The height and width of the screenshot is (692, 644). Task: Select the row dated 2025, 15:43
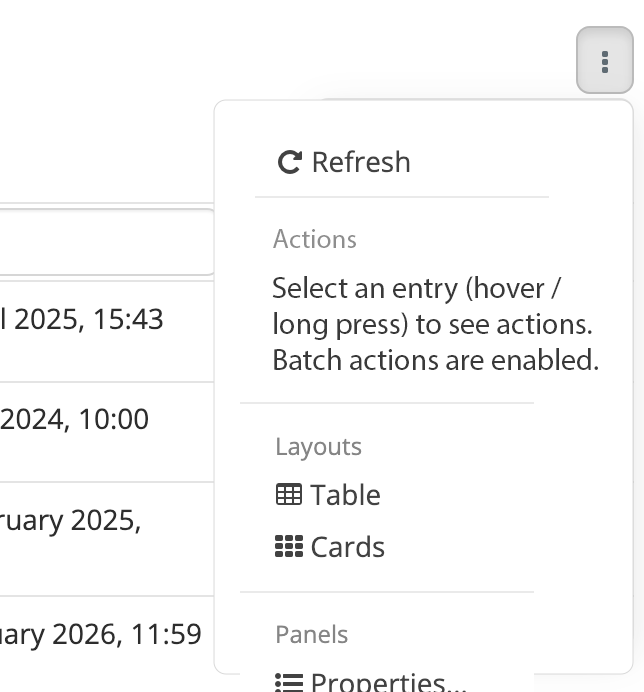tap(82, 320)
